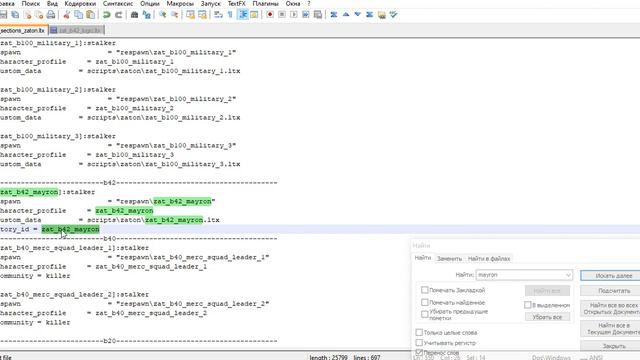Print the current document via toolbar
Image resolution: width=640 pixels, height=360 pixels.
51,15
